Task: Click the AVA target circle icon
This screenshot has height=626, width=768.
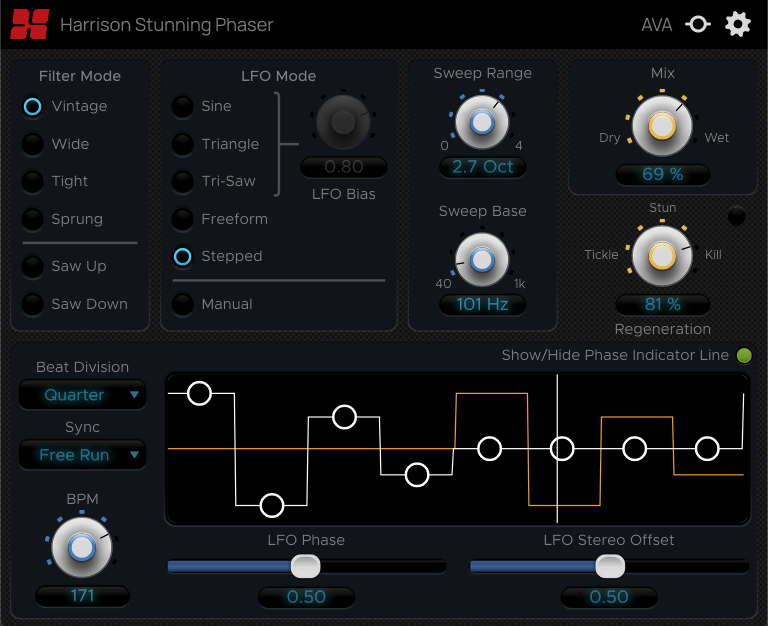Action: [x=698, y=24]
